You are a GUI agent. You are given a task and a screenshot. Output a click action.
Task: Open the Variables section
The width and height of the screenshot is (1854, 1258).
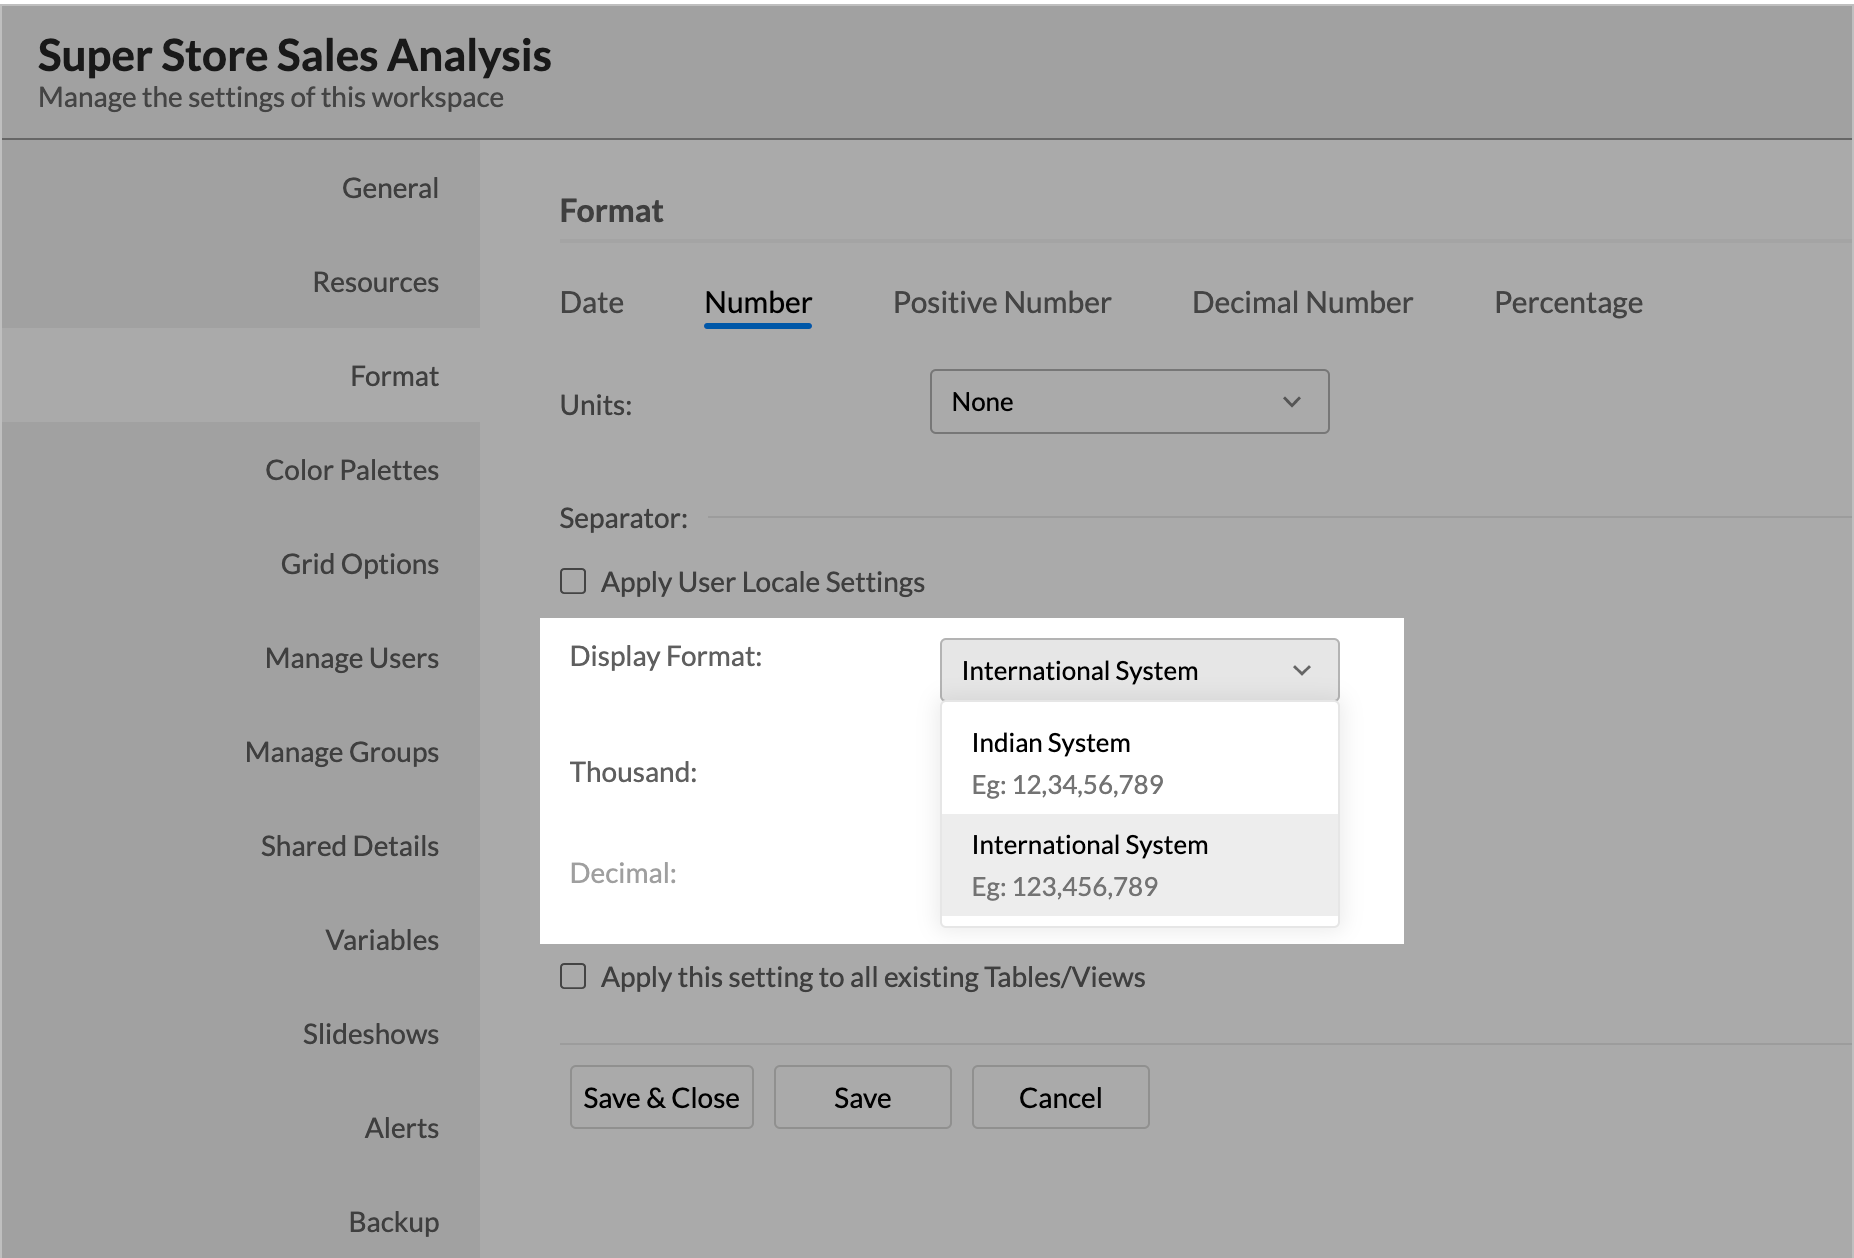pos(382,940)
